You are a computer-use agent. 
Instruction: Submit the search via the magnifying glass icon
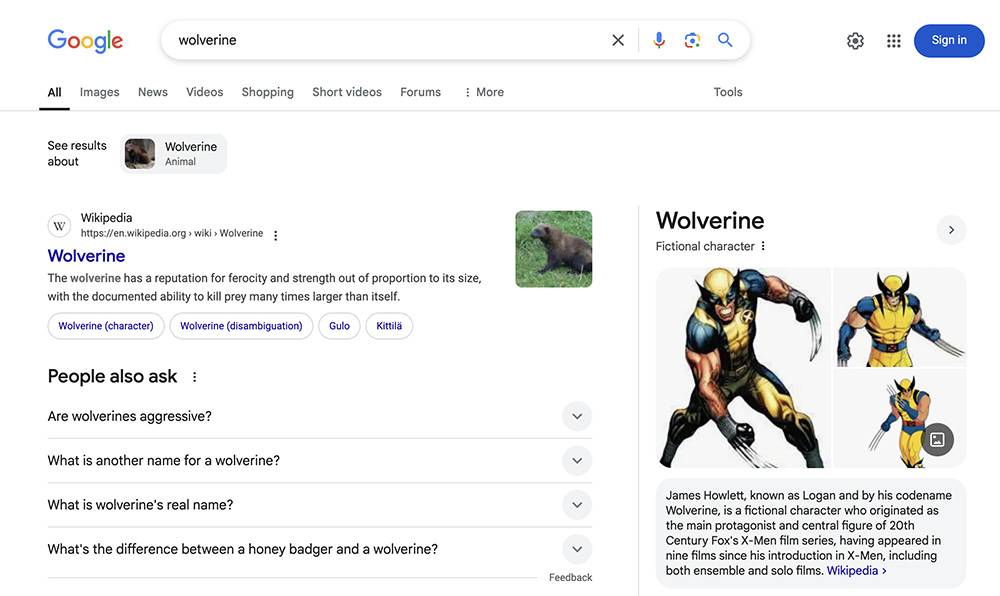pos(725,40)
